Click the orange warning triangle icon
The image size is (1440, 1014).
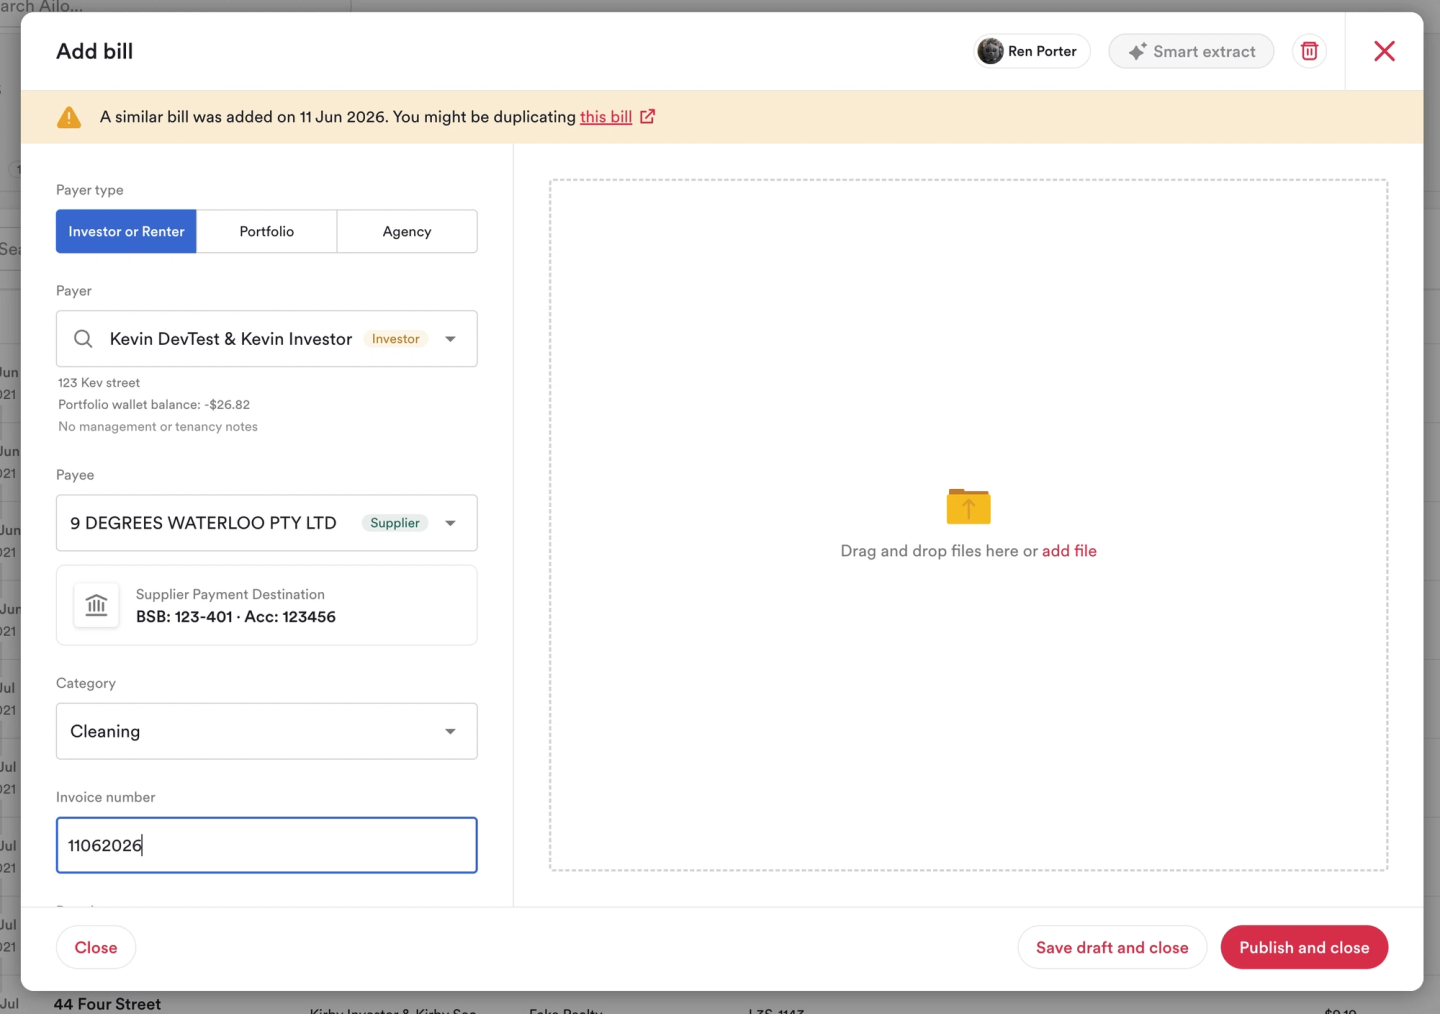(x=69, y=117)
